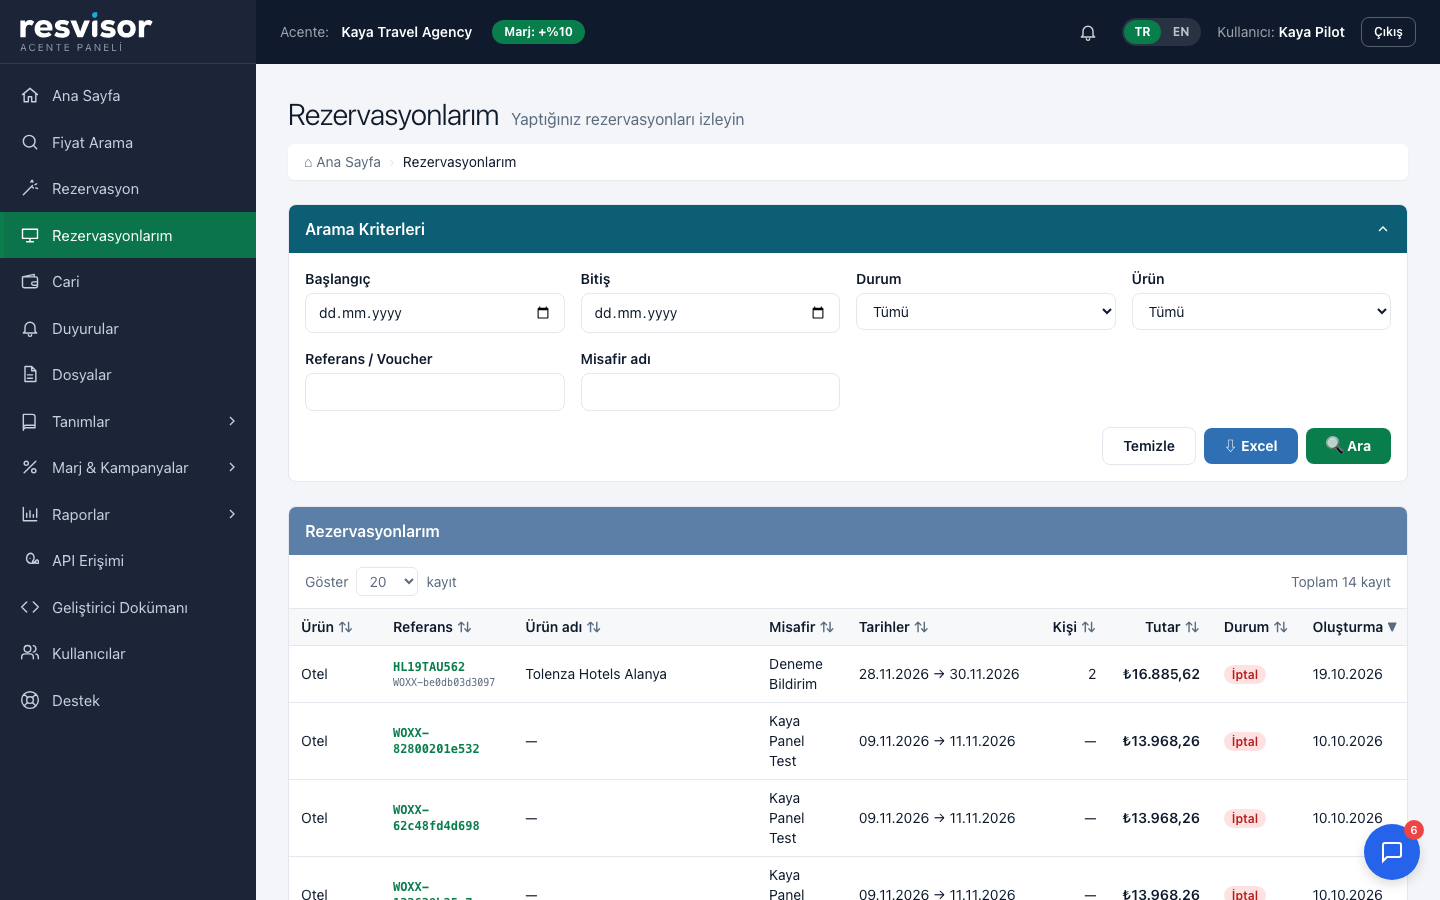Click the Ara search button
Screen dimensions: 1440x900
tap(1348, 446)
